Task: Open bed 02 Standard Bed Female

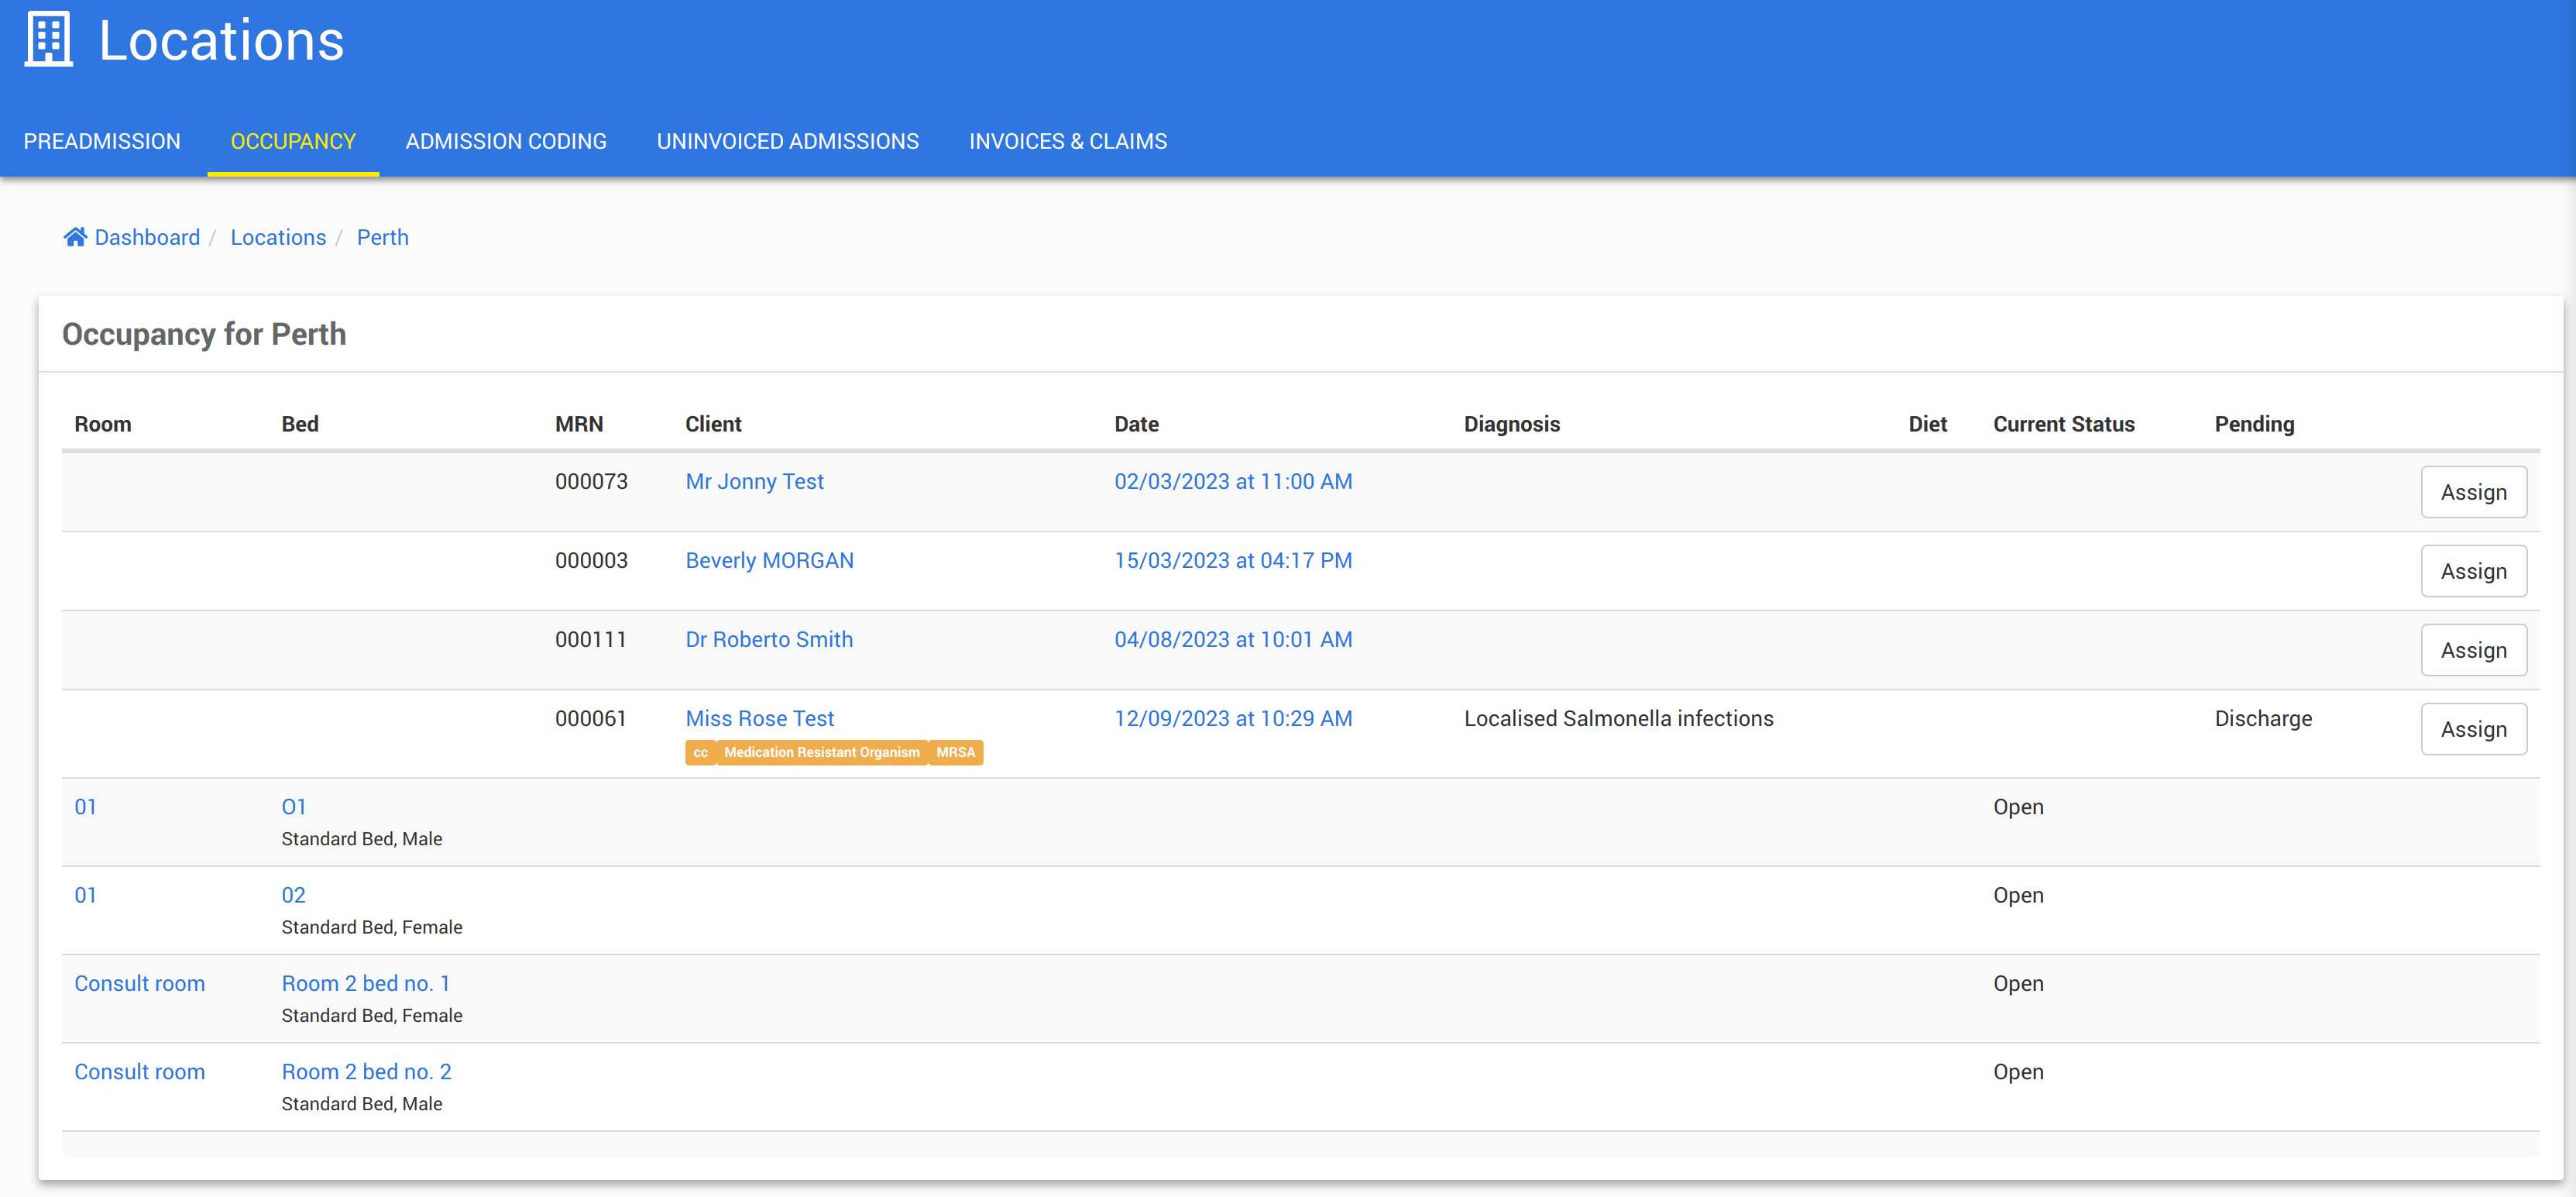Action: (293, 895)
